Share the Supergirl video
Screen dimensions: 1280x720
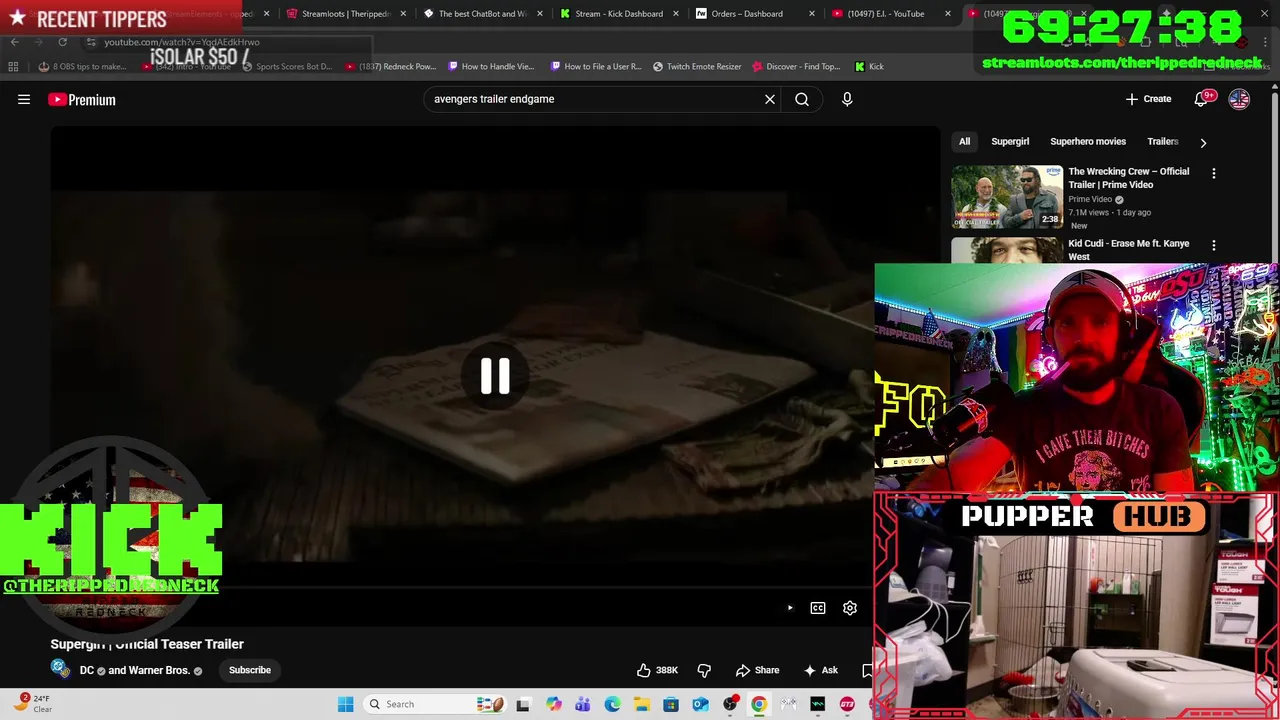(757, 670)
